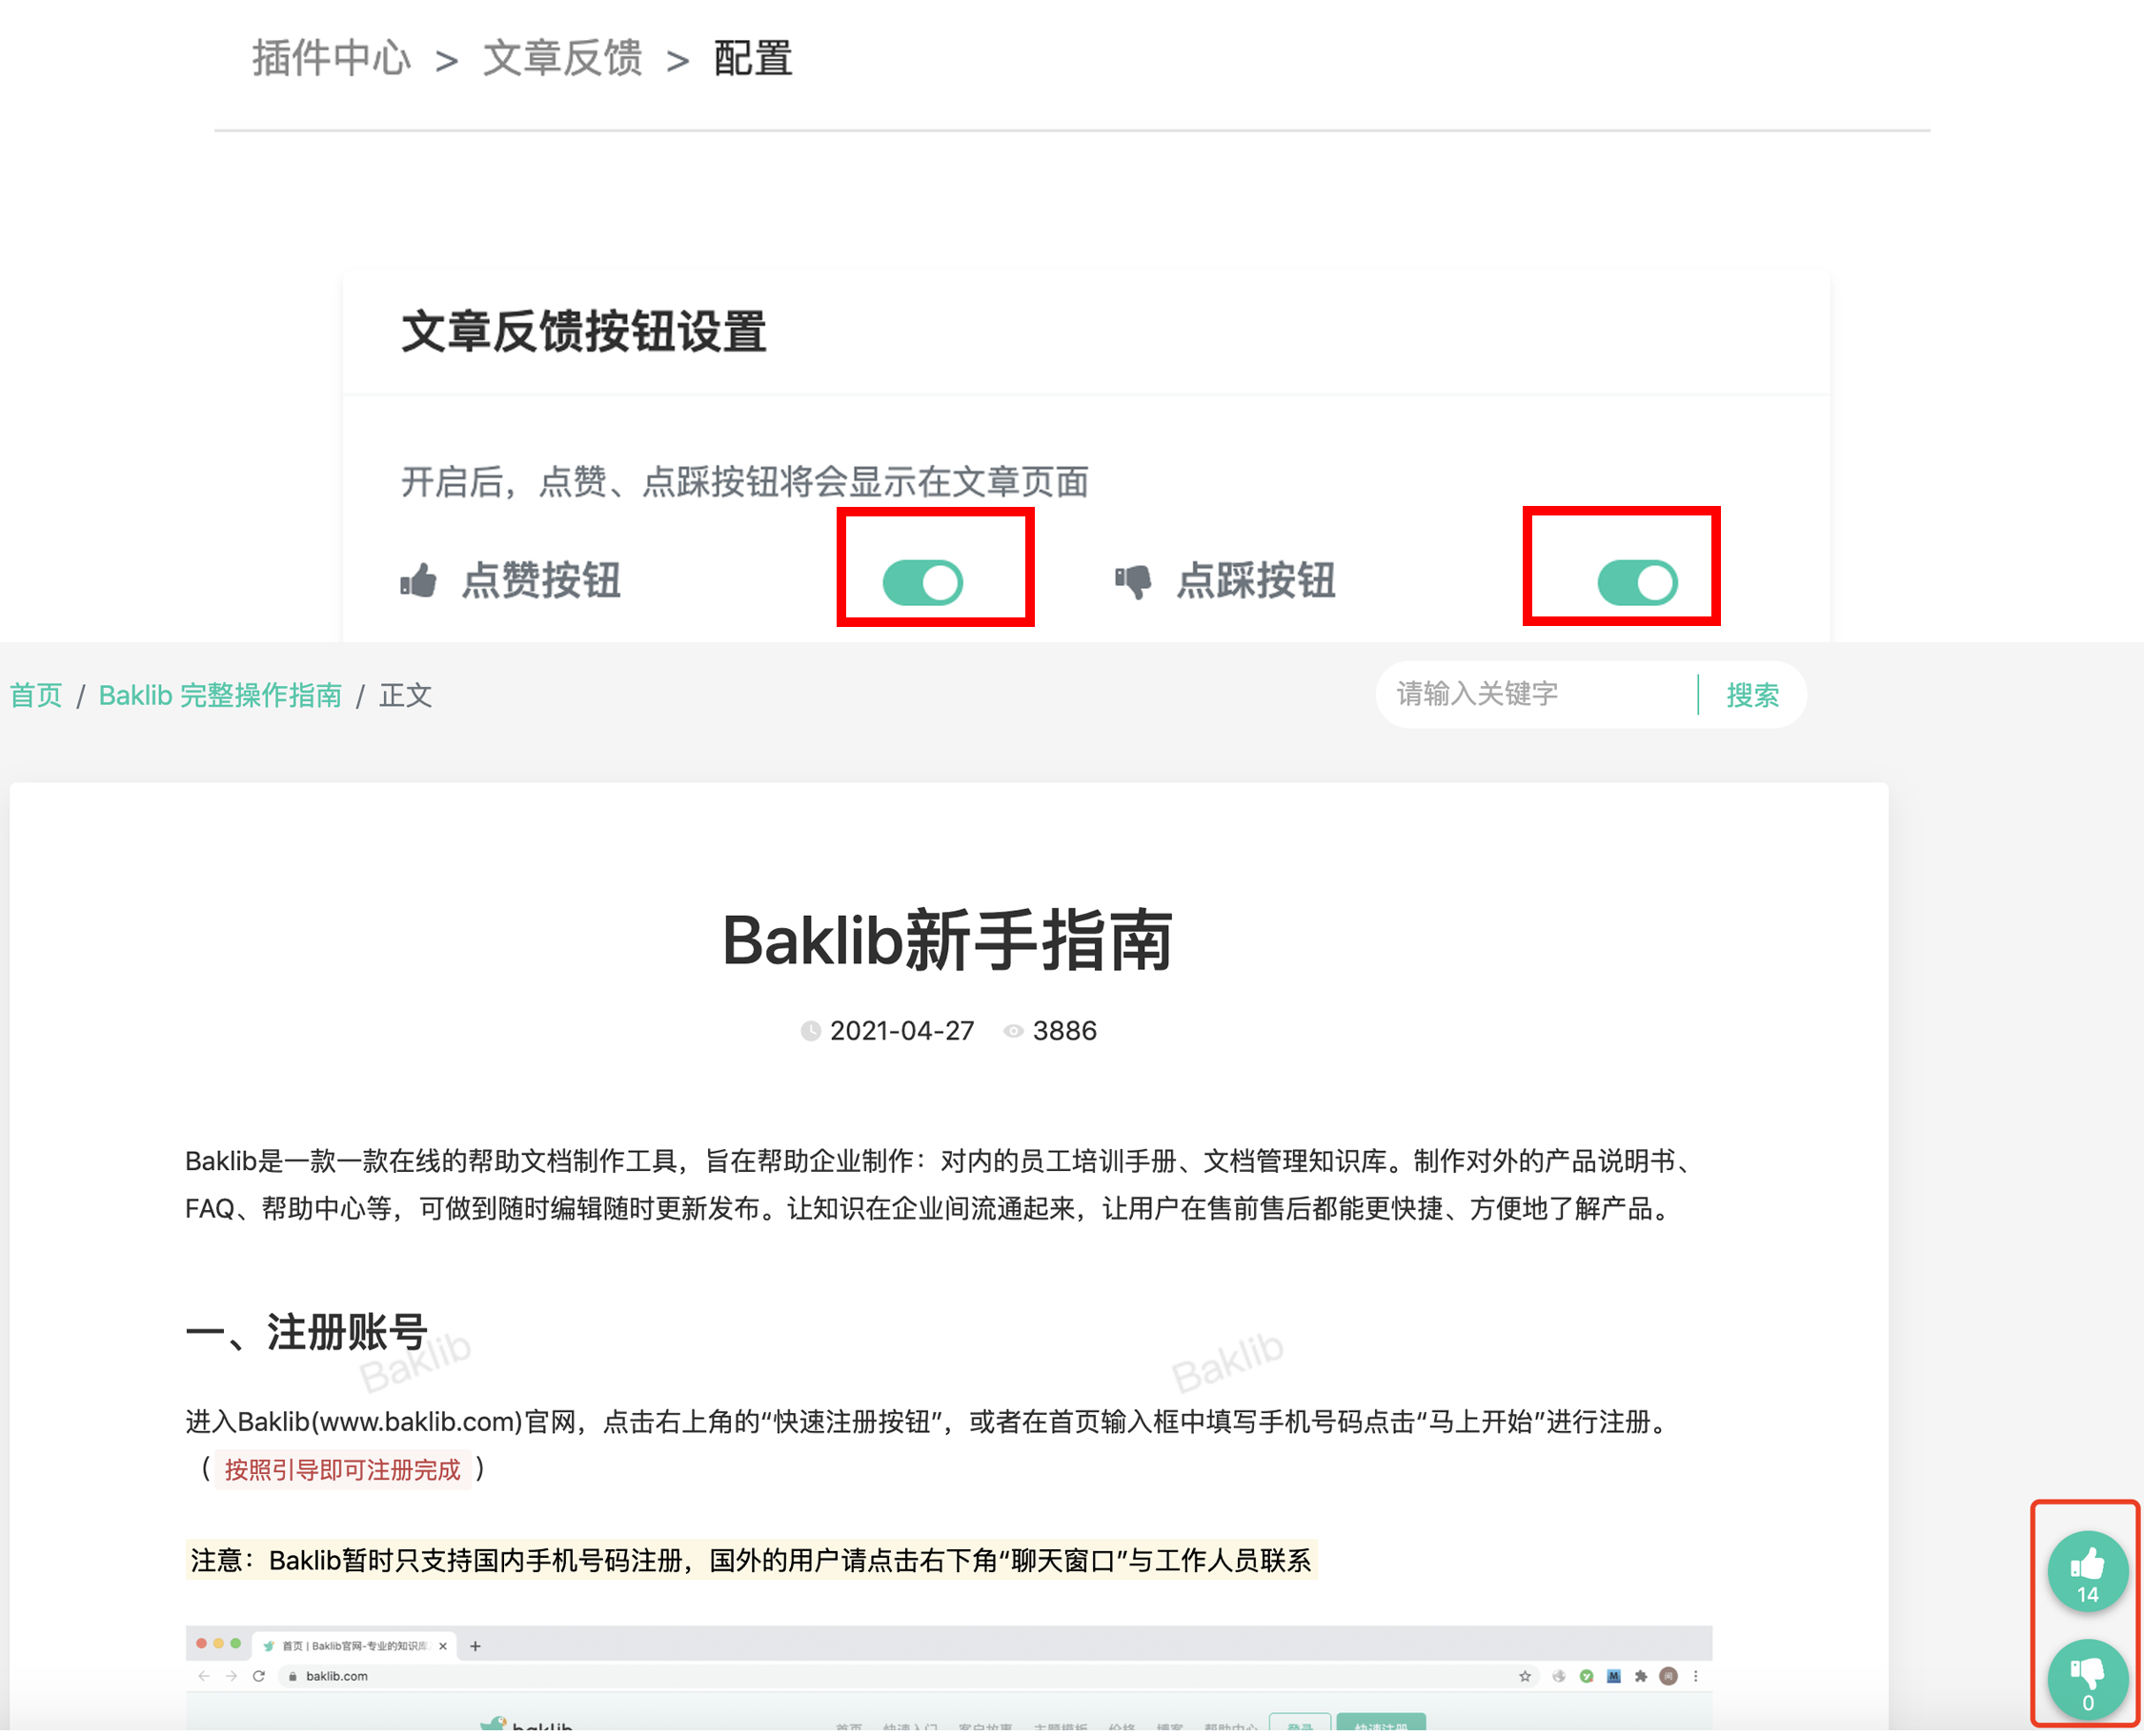Click the 一、注册账号 section heading

pos(307,1333)
